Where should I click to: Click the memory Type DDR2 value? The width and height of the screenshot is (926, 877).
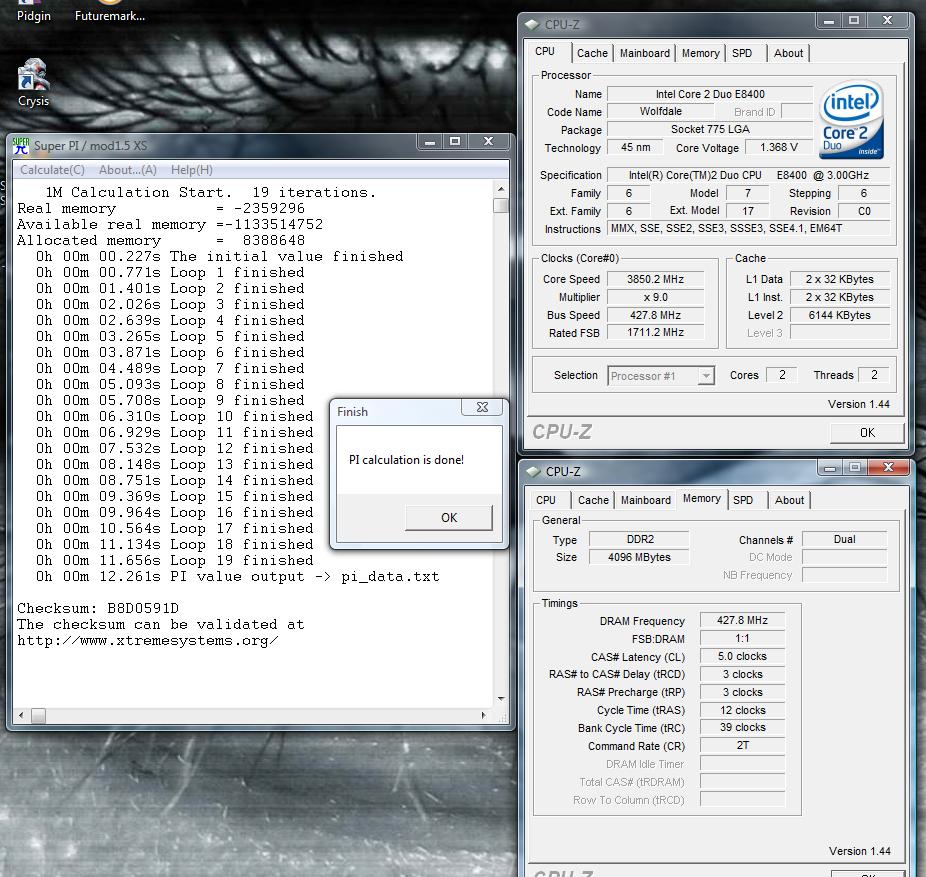(639, 539)
